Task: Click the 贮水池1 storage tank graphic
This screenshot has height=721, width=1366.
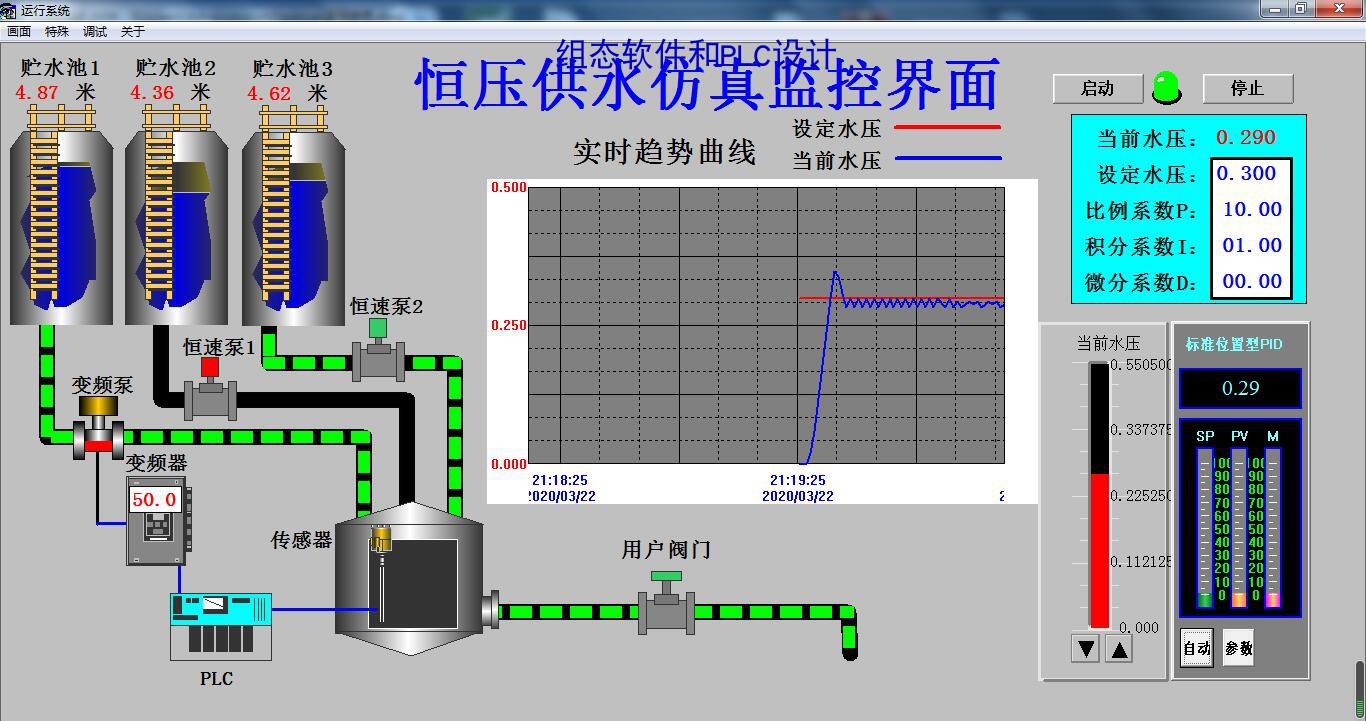Action: click(x=60, y=225)
